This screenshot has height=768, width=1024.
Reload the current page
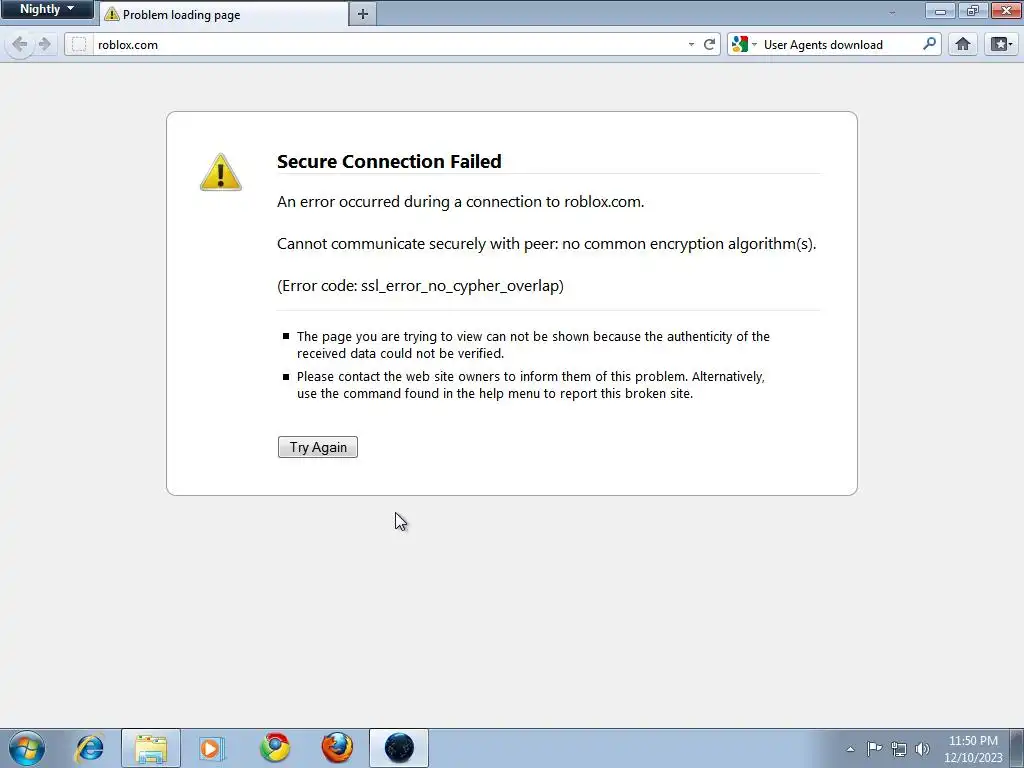coord(709,44)
